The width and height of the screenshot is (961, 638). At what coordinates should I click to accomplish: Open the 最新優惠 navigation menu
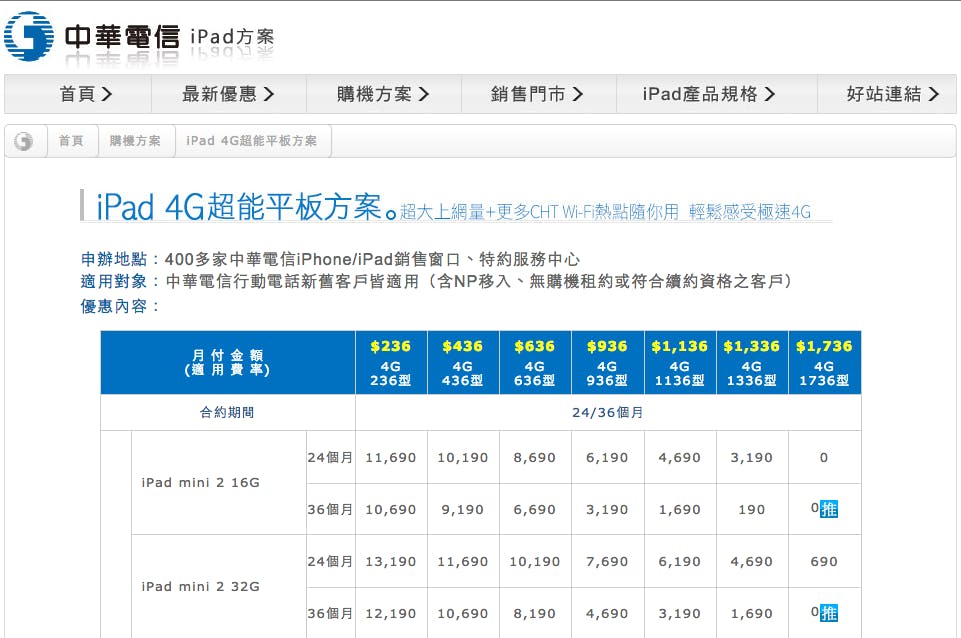229,94
